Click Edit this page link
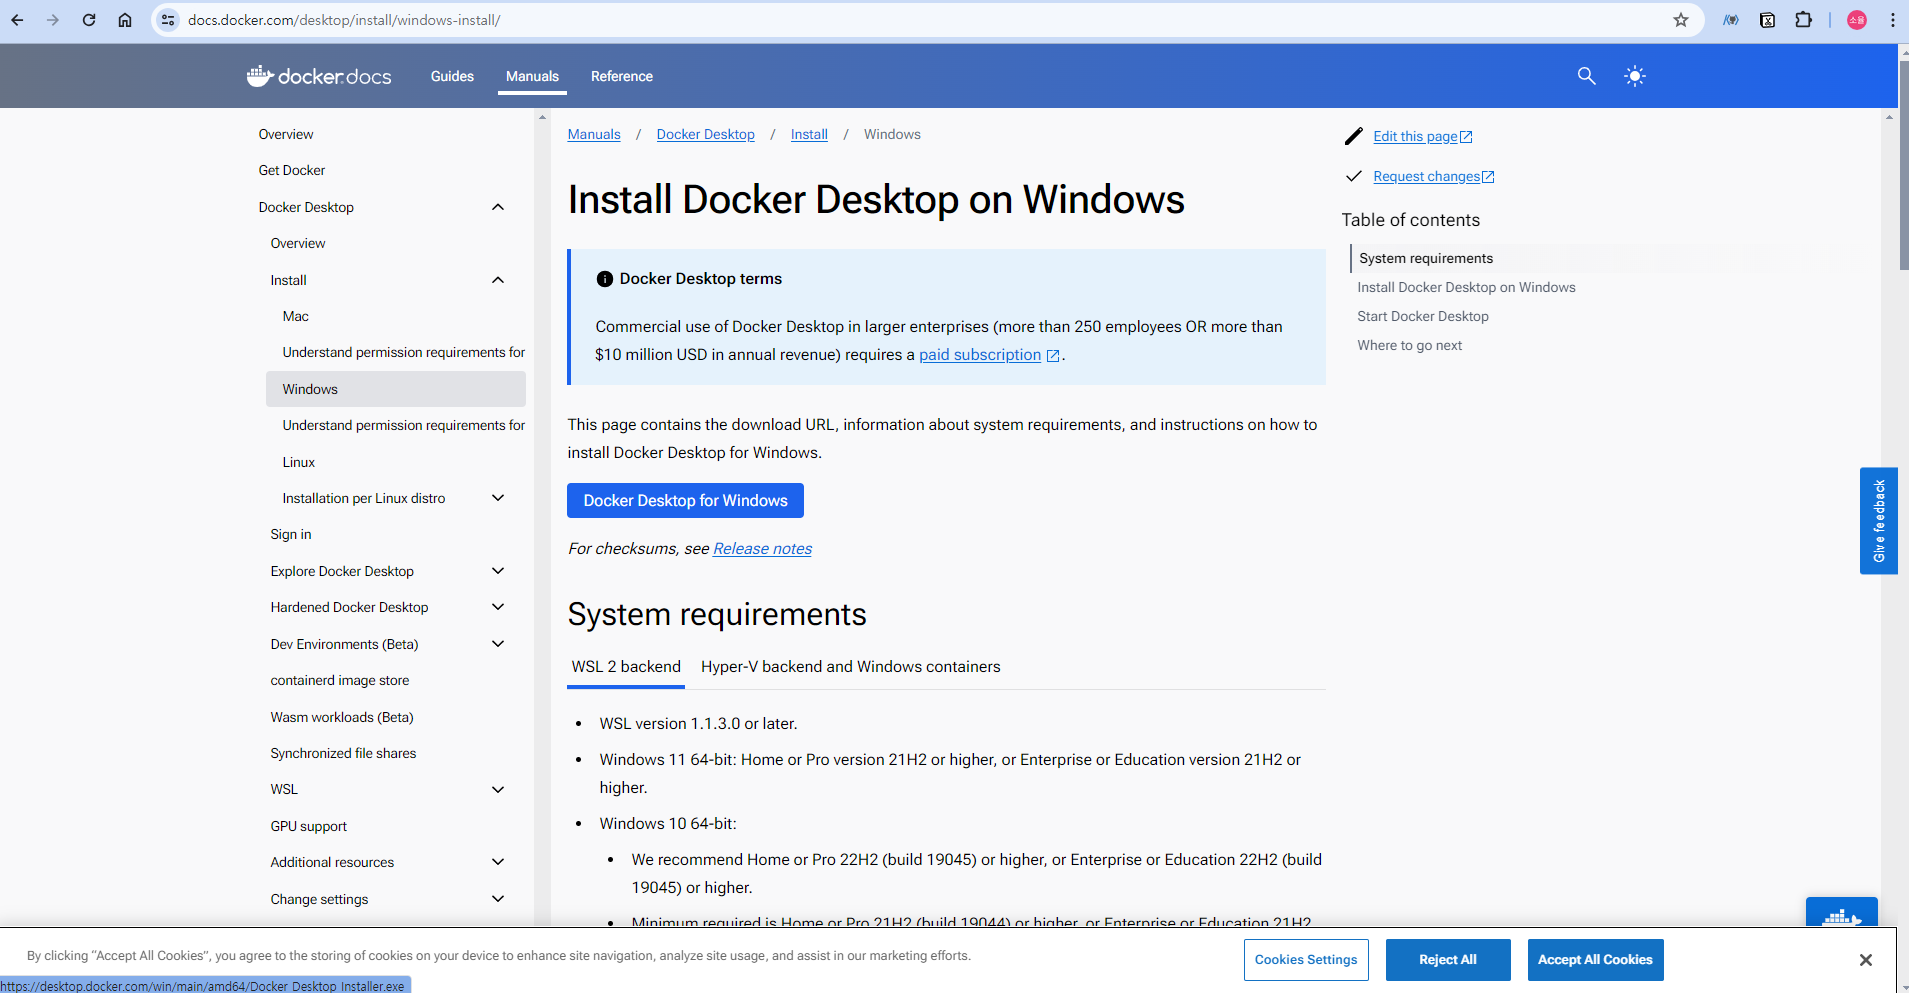The width and height of the screenshot is (1909, 993). 1422,136
